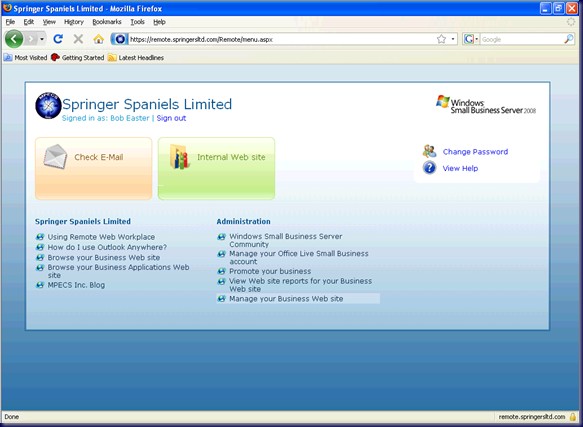Screen dimensions: 583x427
Task: Click globe icon beside Browse your Business Web site
Action: pyautogui.click(x=40, y=258)
